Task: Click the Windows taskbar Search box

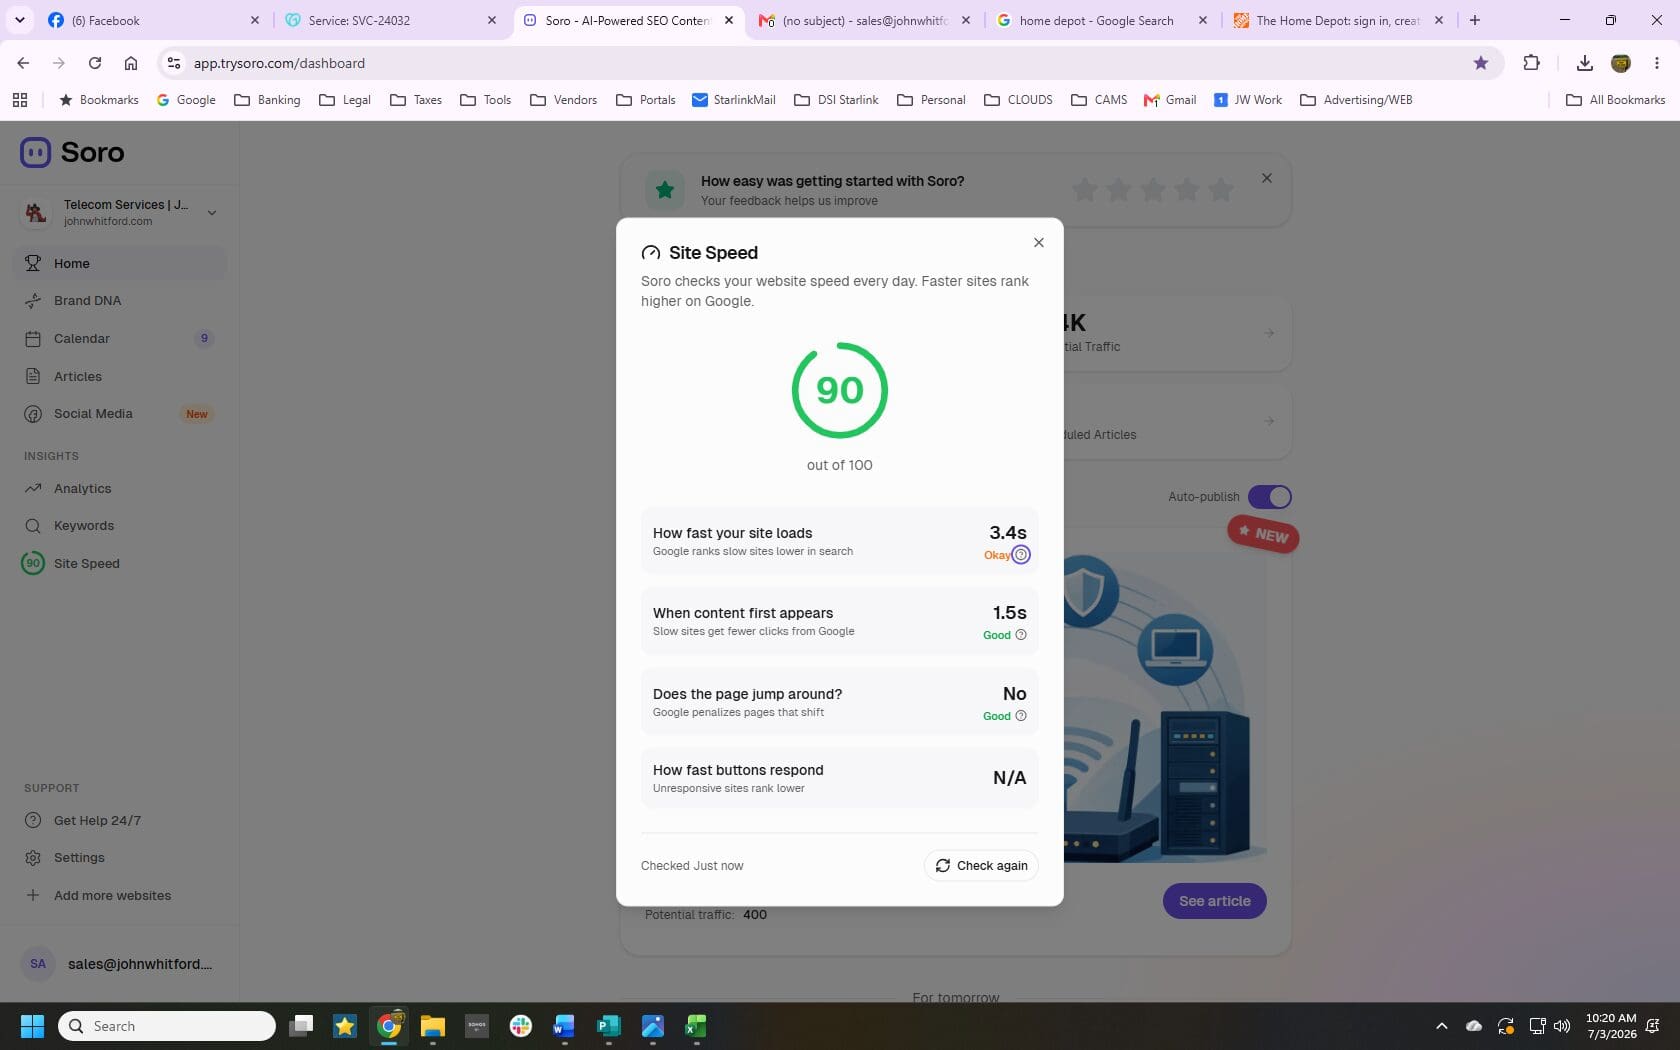Action: pyautogui.click(x=167, y=1026)
